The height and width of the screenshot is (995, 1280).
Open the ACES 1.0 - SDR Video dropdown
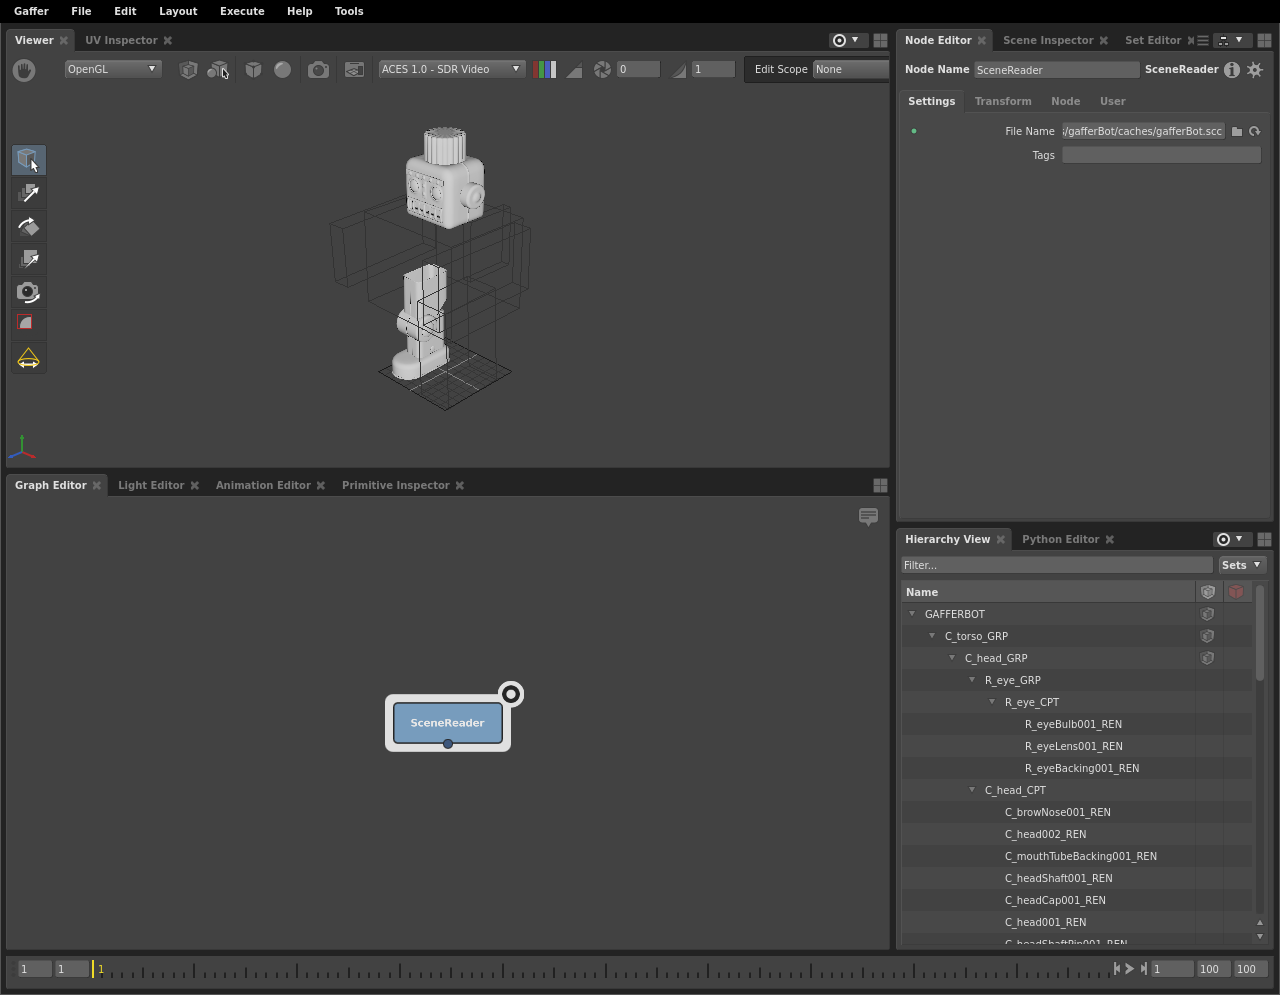click(451, 69)
